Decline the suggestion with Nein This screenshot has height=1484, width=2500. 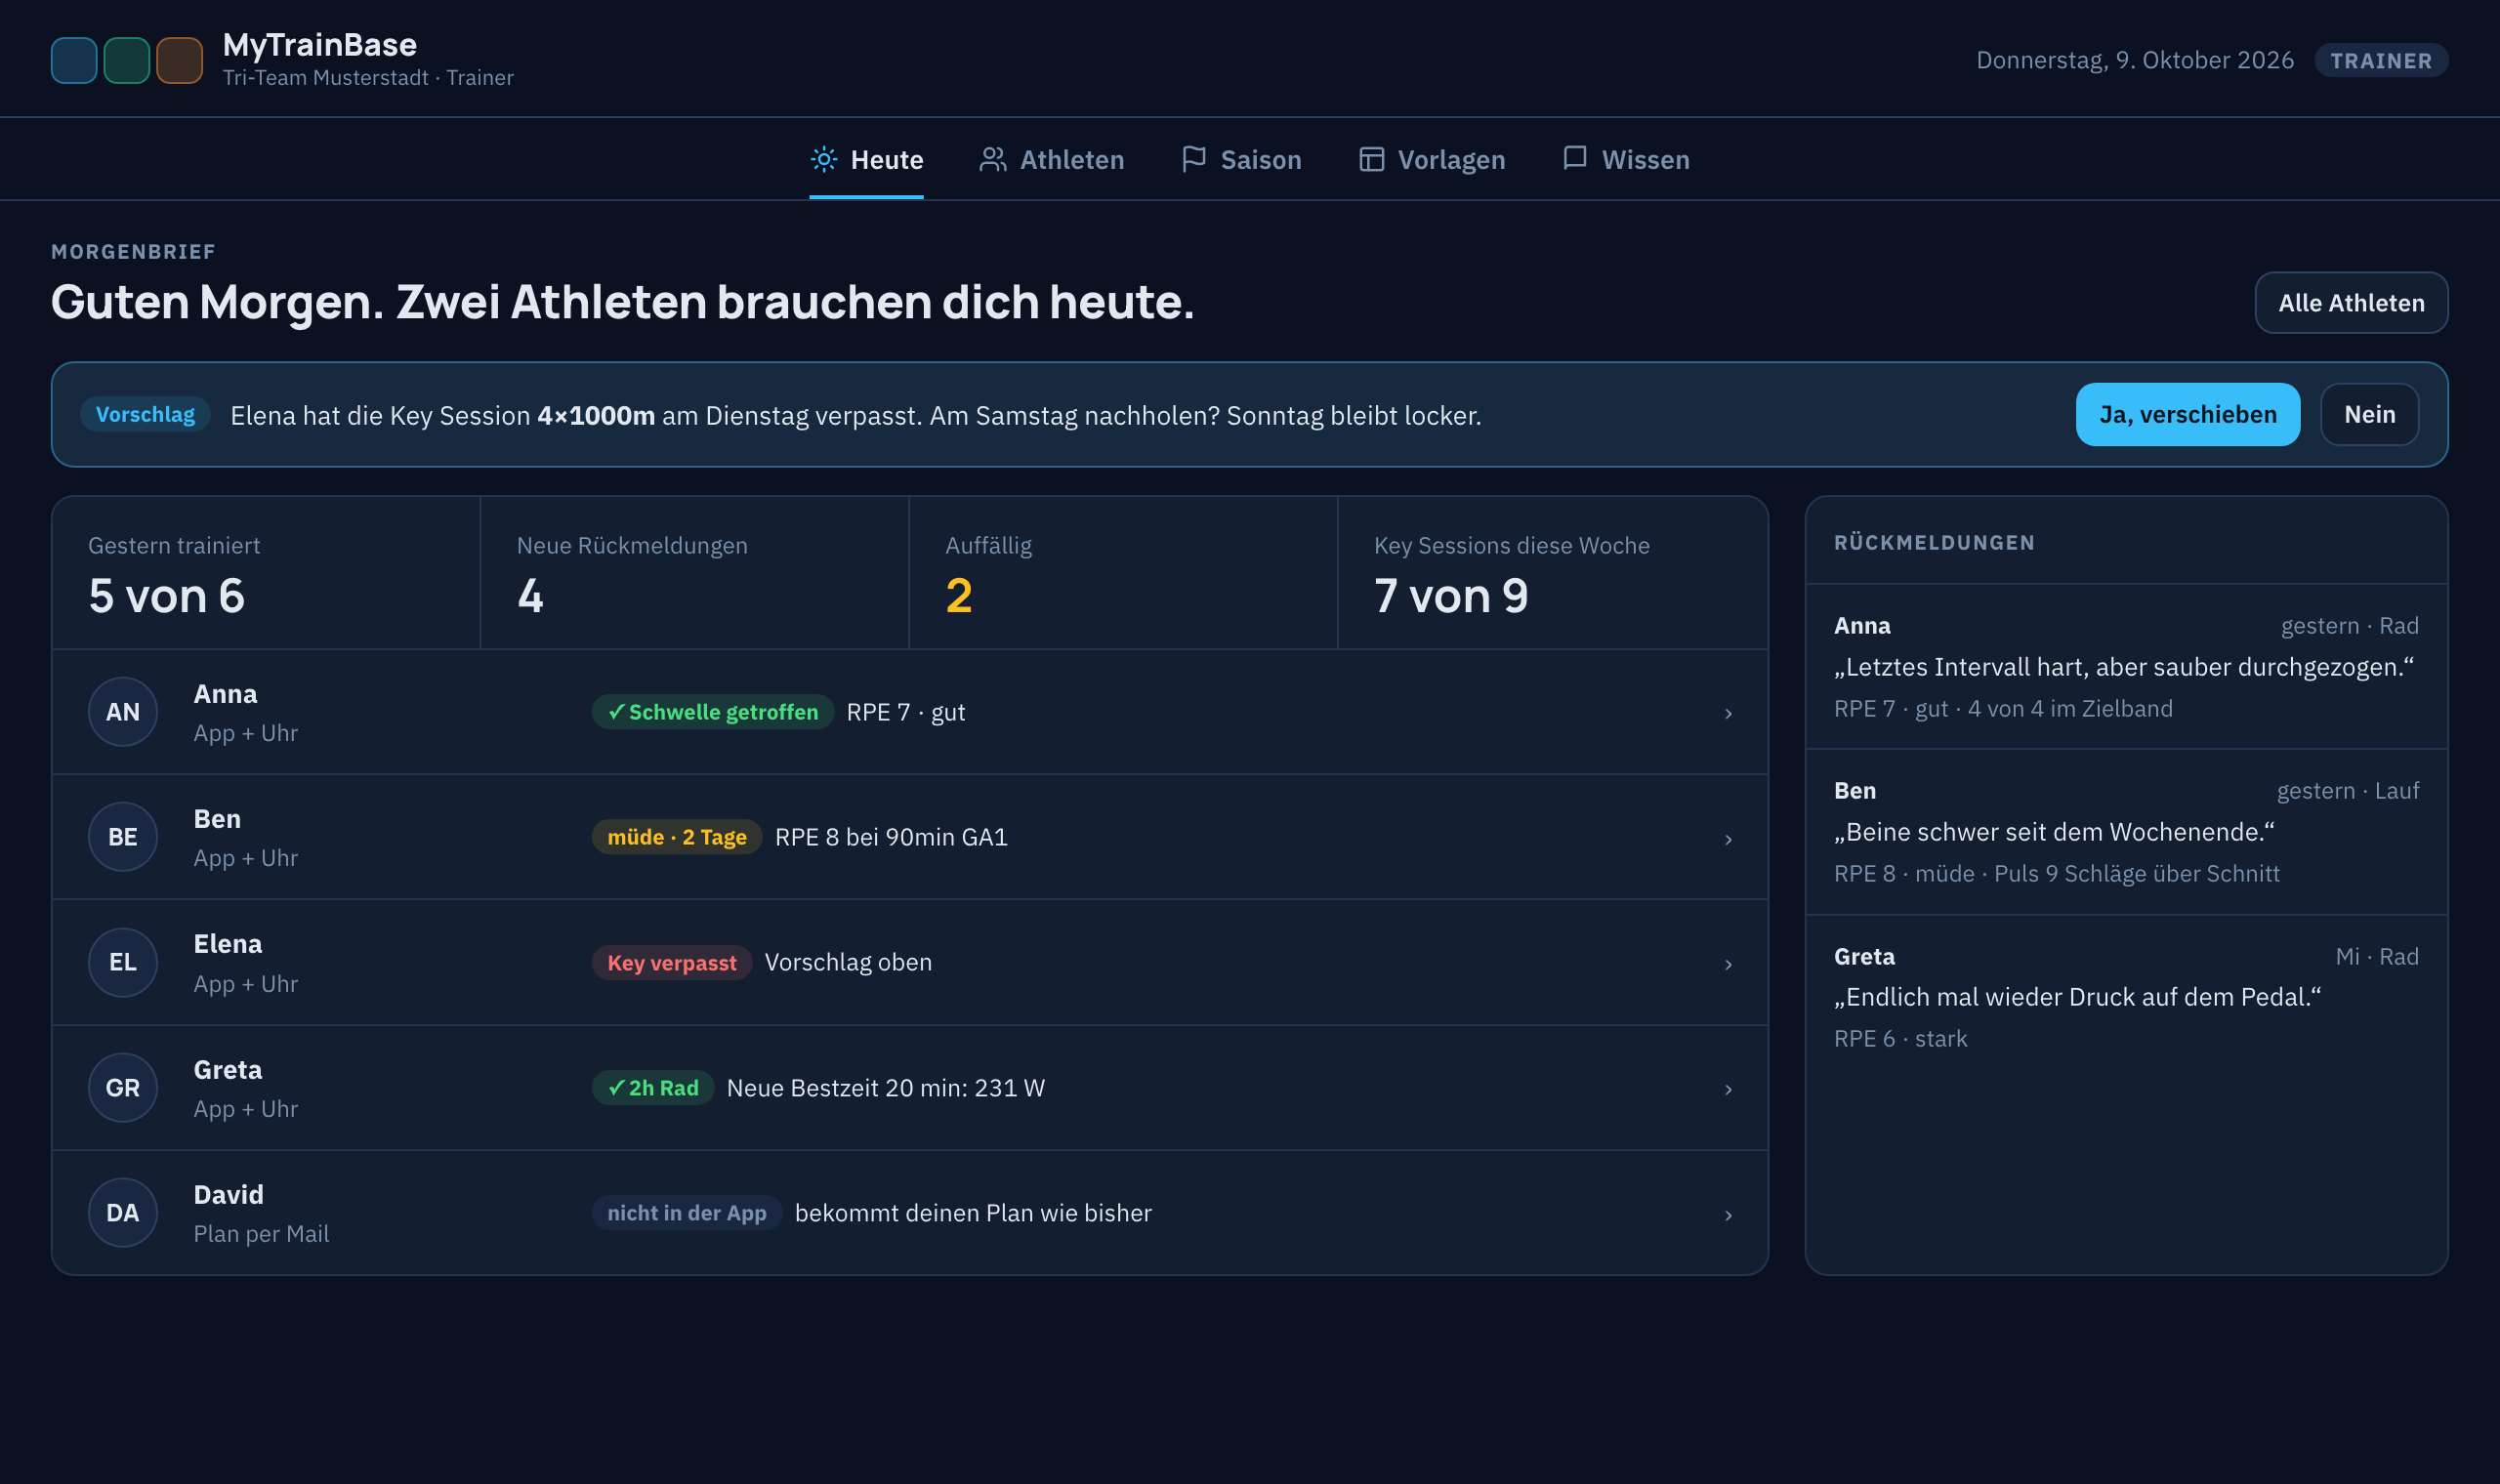point(2369,415)
